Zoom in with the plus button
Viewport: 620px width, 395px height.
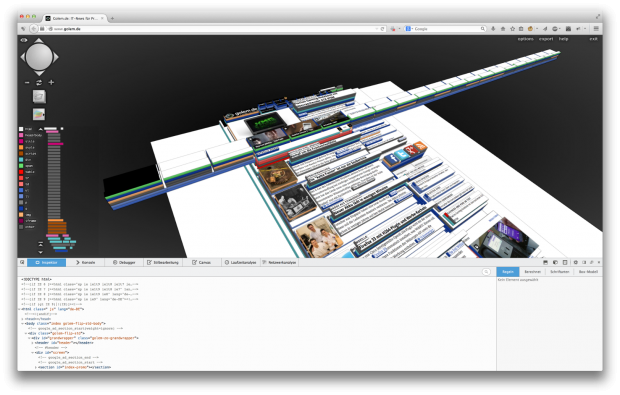(x=51, y=83)
